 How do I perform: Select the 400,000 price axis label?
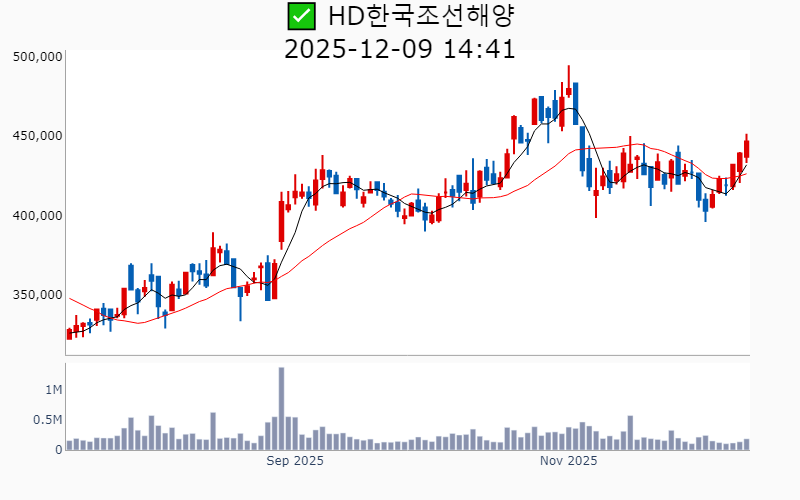pos(38,215)
